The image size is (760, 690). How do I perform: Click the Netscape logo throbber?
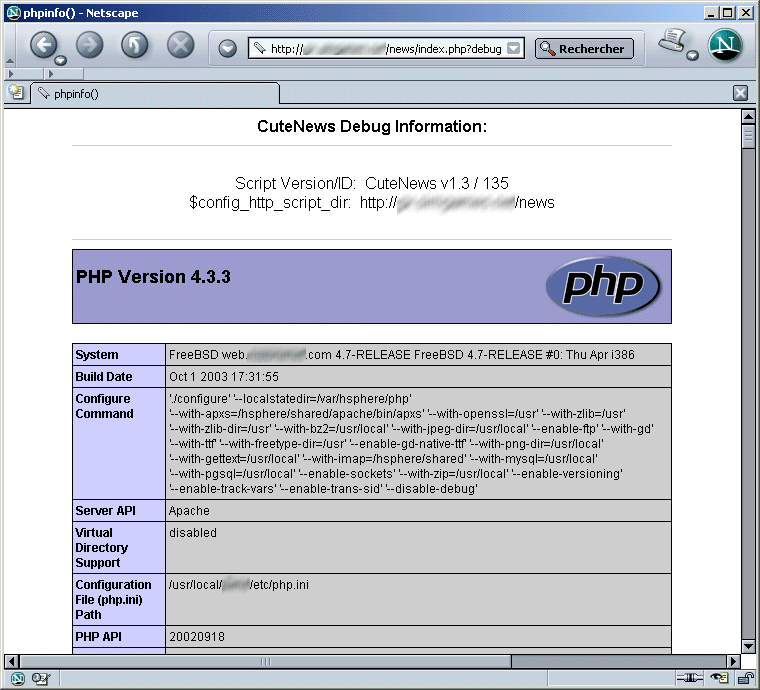click(727, 46)
